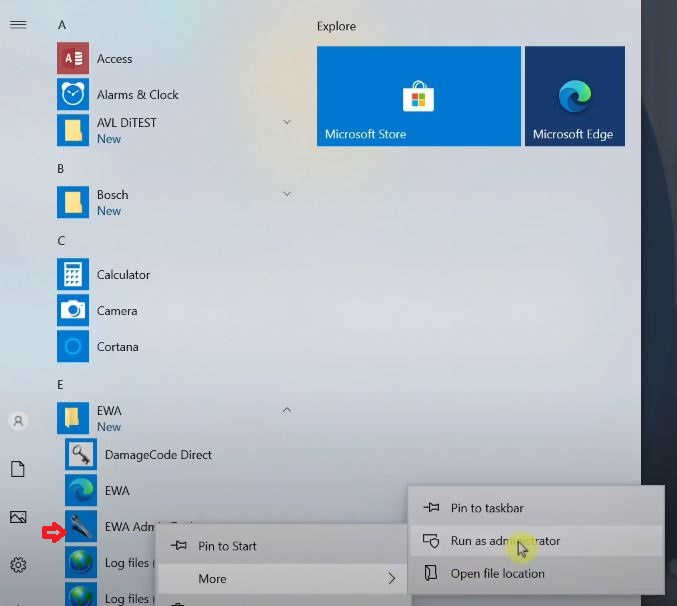The image size is (677, 606).
Task: Click the Explore group heading
Action: click(x=336, y=26)
